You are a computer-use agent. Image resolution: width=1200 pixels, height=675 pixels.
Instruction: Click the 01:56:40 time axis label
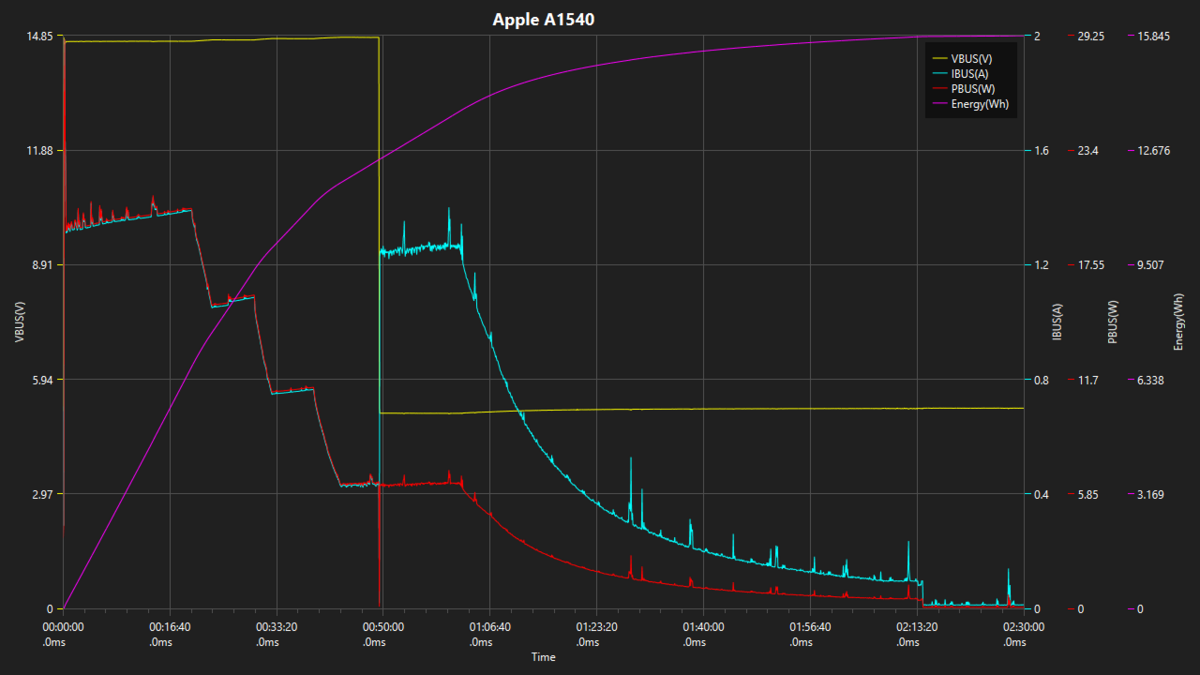click(810, 627)
